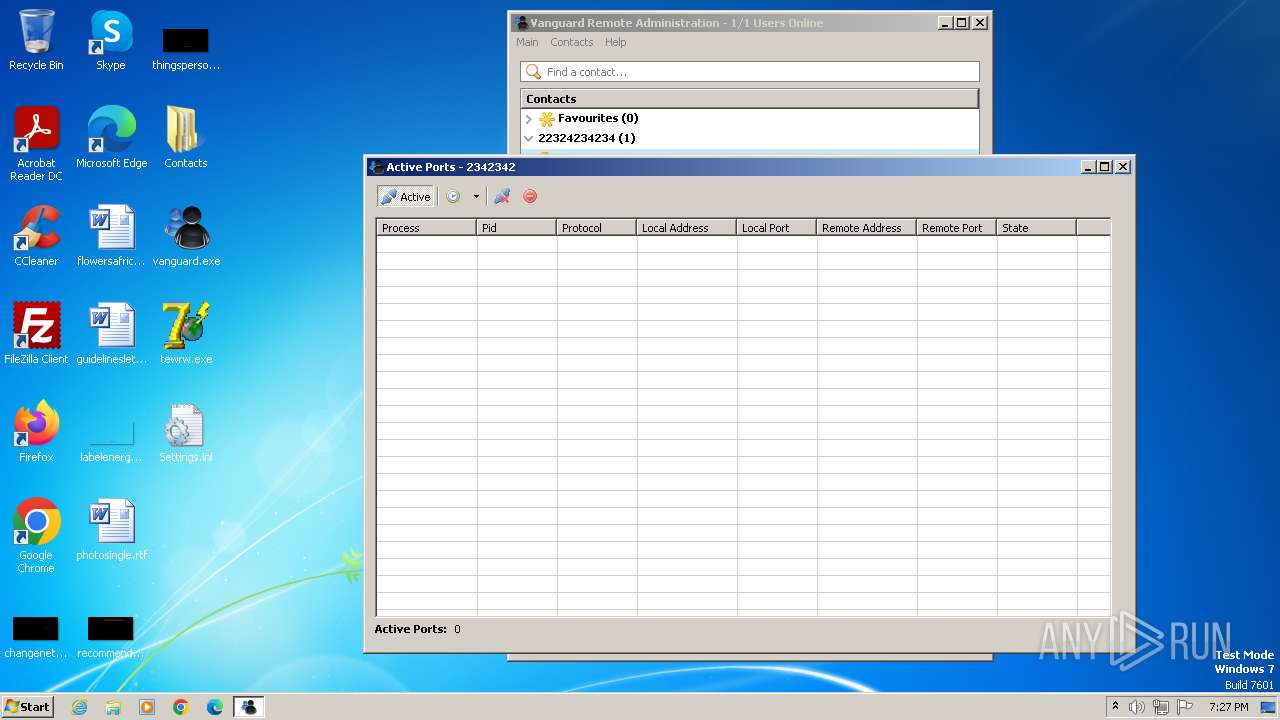Switch to Vanguard taskbar button
The width and height of the screenshot is (1280, 720).
tap(249, 707)
